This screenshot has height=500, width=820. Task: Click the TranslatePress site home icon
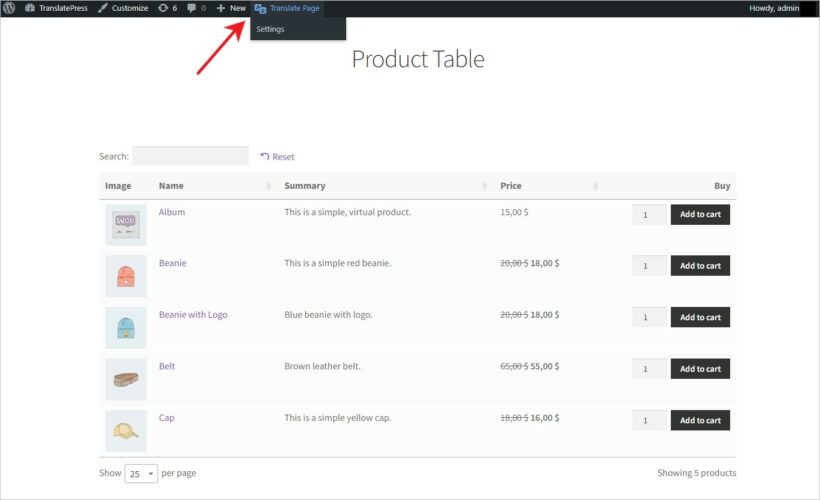coord(29,8)
